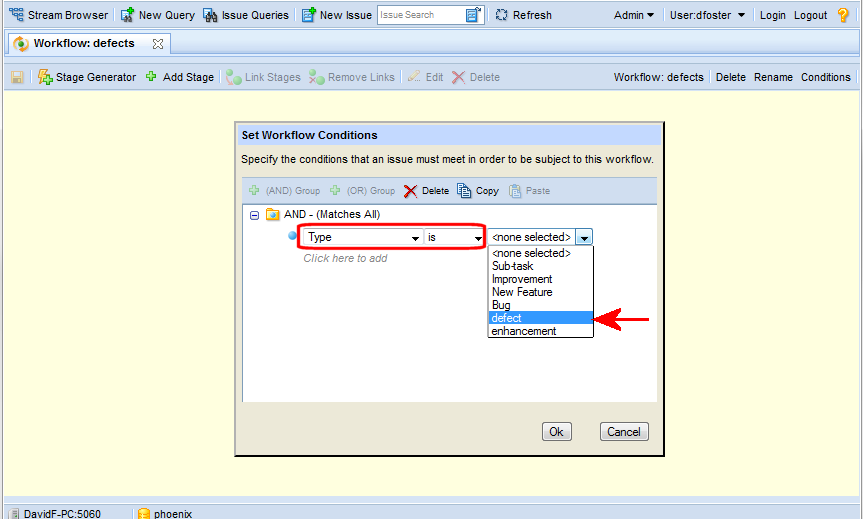This screenshot has width=863, height=519.
Task: Open the Type field dropdown
Action: coord(363,237)
